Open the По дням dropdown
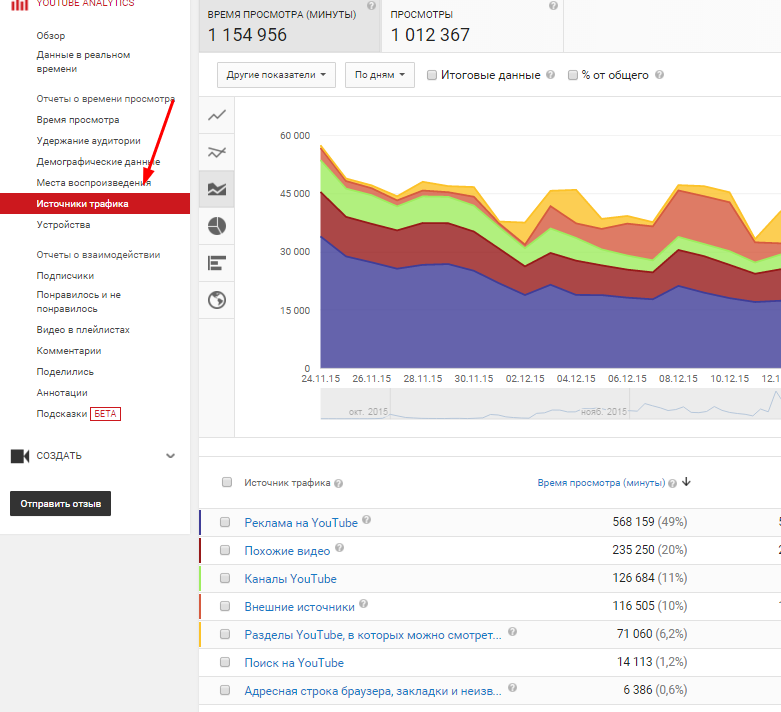This screenshot has height=712, width=781. point(380,75)
